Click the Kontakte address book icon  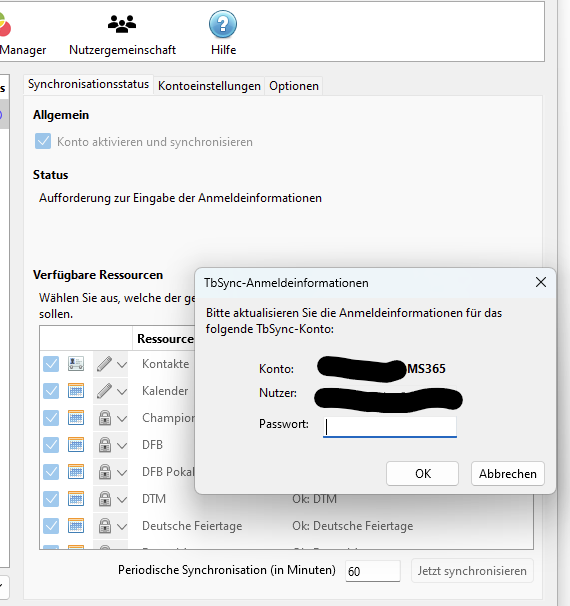point(76,364)
